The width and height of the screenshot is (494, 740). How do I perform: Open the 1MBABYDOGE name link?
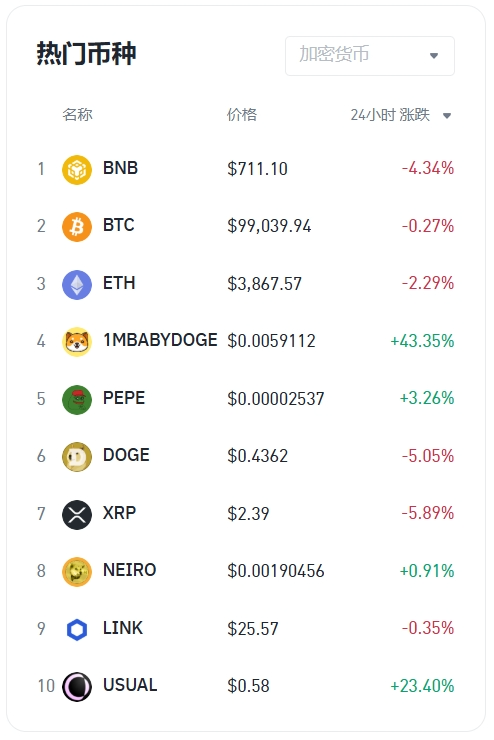(x=160, y=340)
